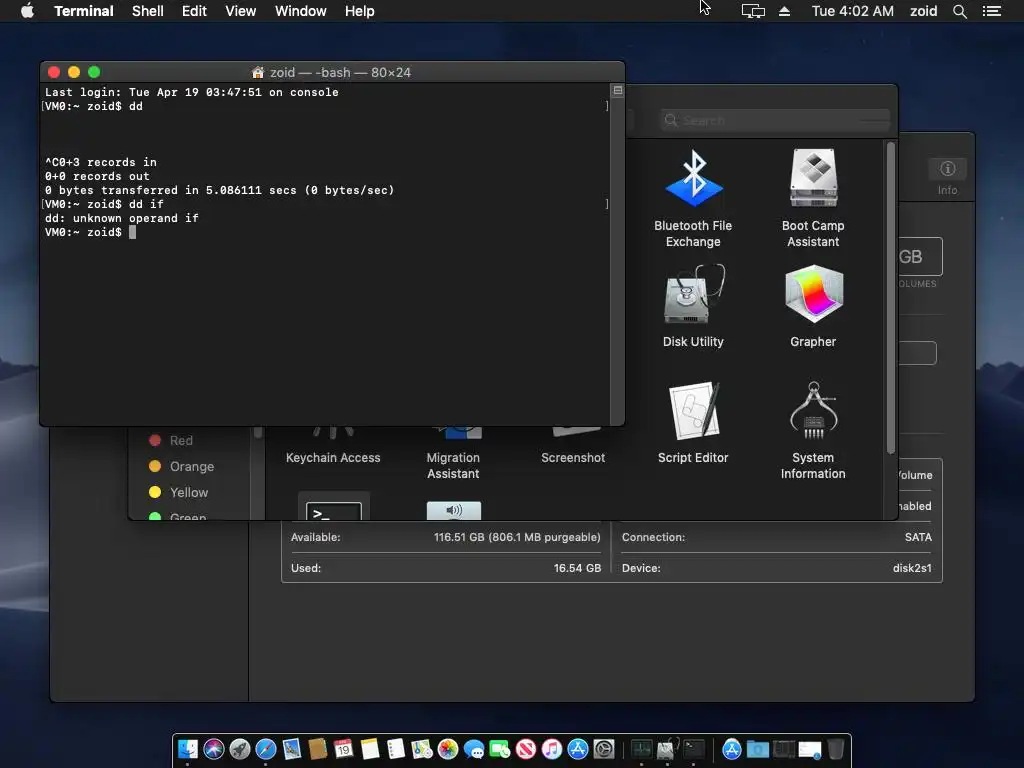Open Calendar from the Dock
The width and height of the screenshot is (1024, 768).
tap(344, 749)
